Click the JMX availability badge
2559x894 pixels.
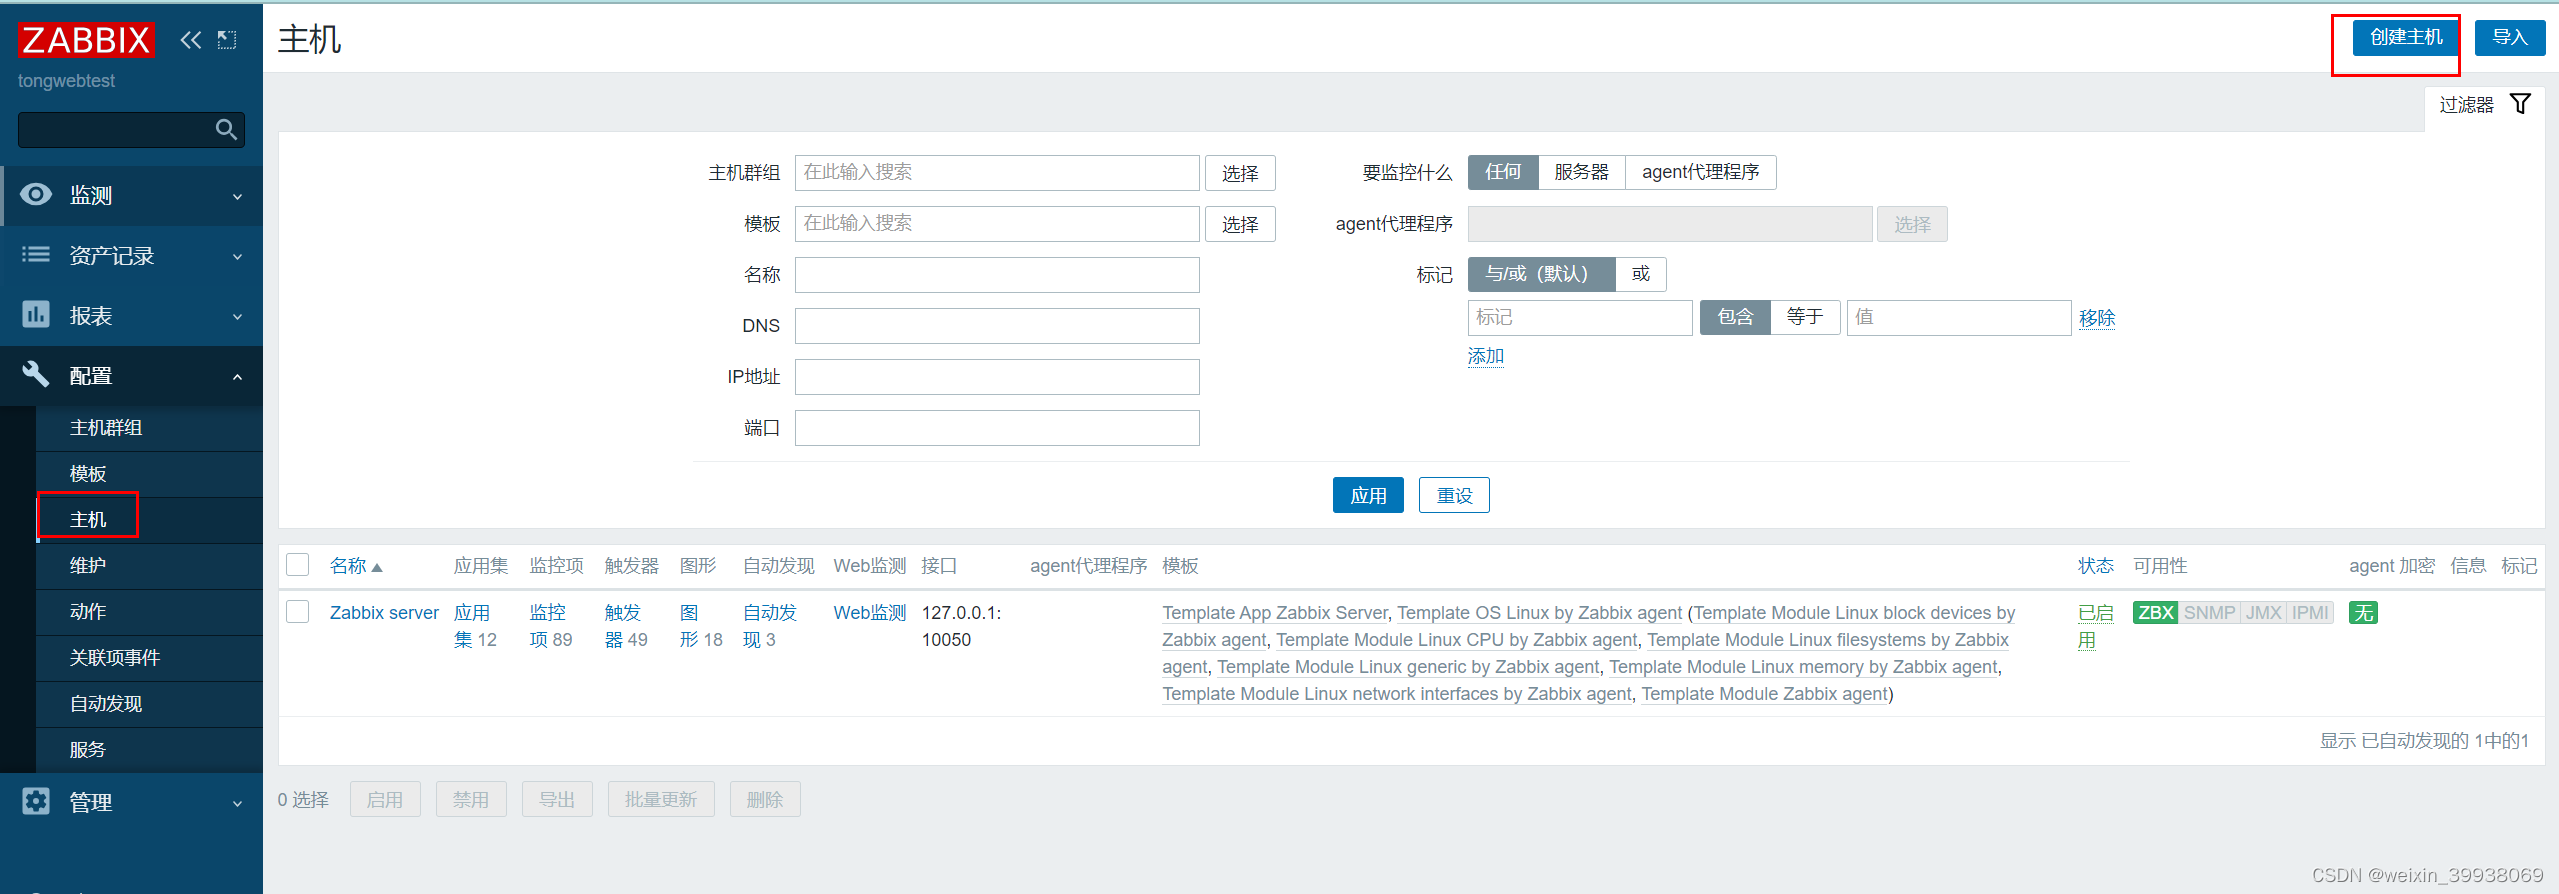pos(2263,613)
